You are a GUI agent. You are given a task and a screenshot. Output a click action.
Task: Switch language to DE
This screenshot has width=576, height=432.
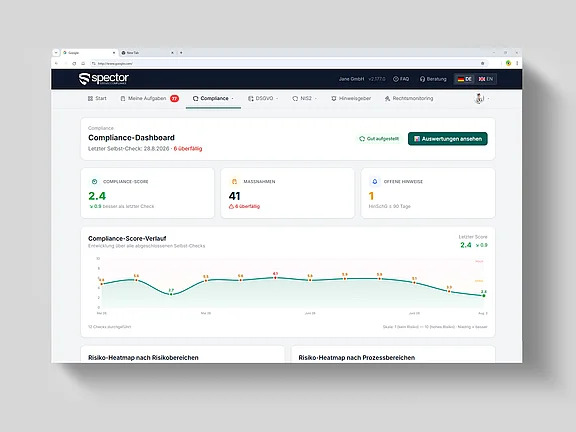464,79
